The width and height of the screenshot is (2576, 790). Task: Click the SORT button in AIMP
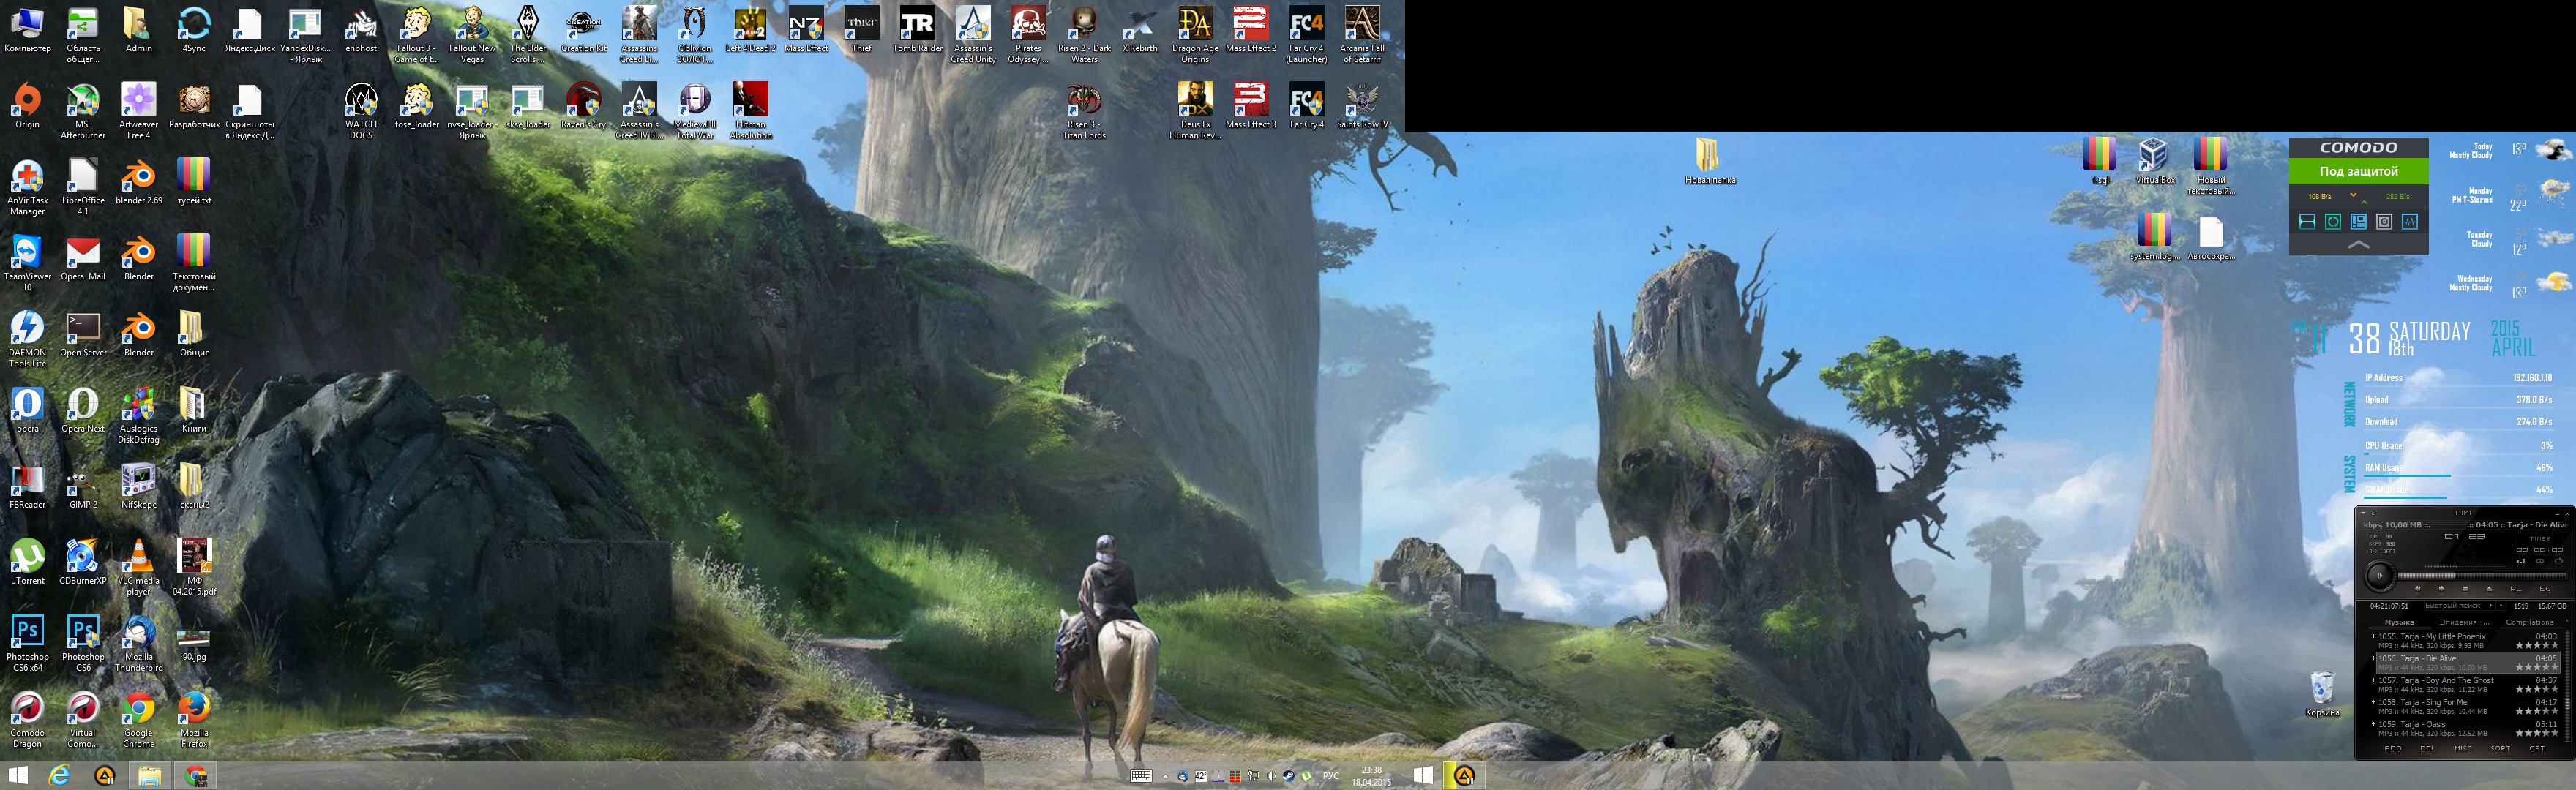pyautogui.click(x=2500, y=748)
